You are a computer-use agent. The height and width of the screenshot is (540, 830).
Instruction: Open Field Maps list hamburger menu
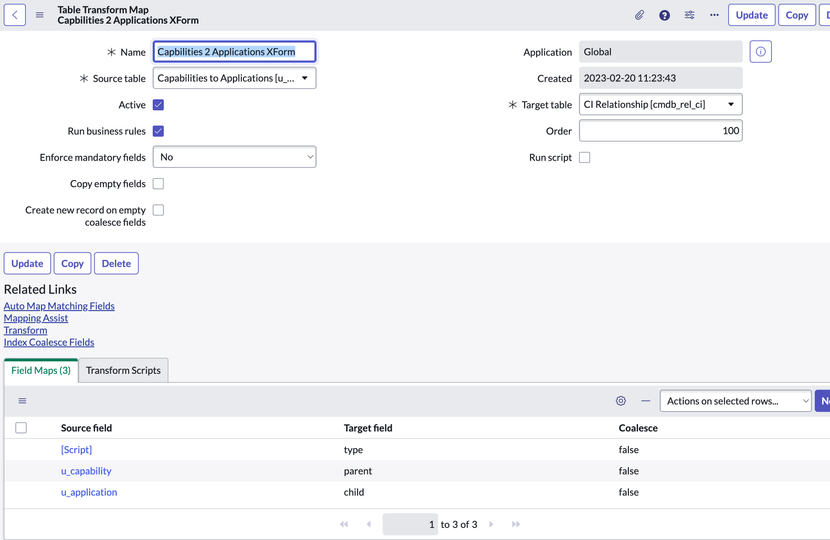[x=22, y=401]
